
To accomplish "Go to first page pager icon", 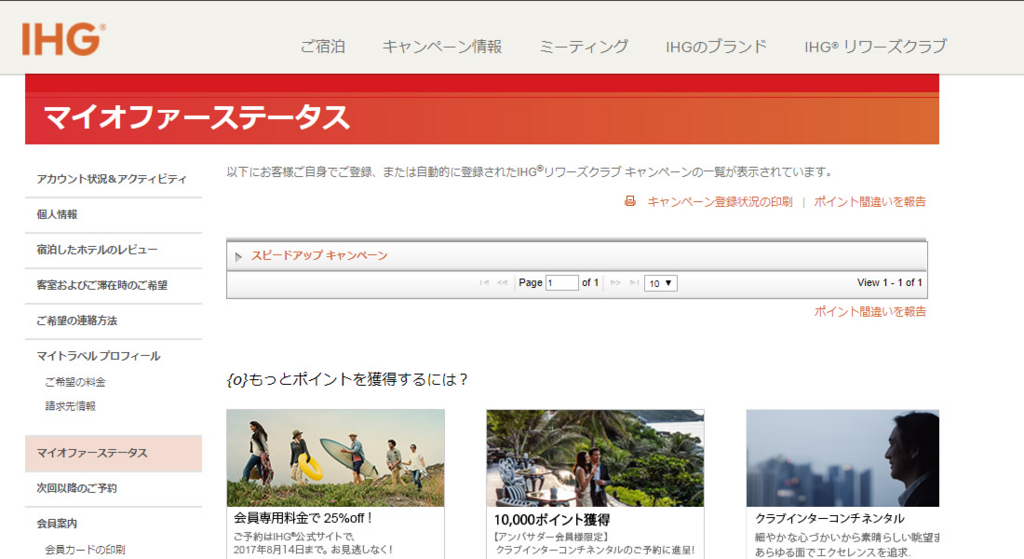I will click(484, 283).
